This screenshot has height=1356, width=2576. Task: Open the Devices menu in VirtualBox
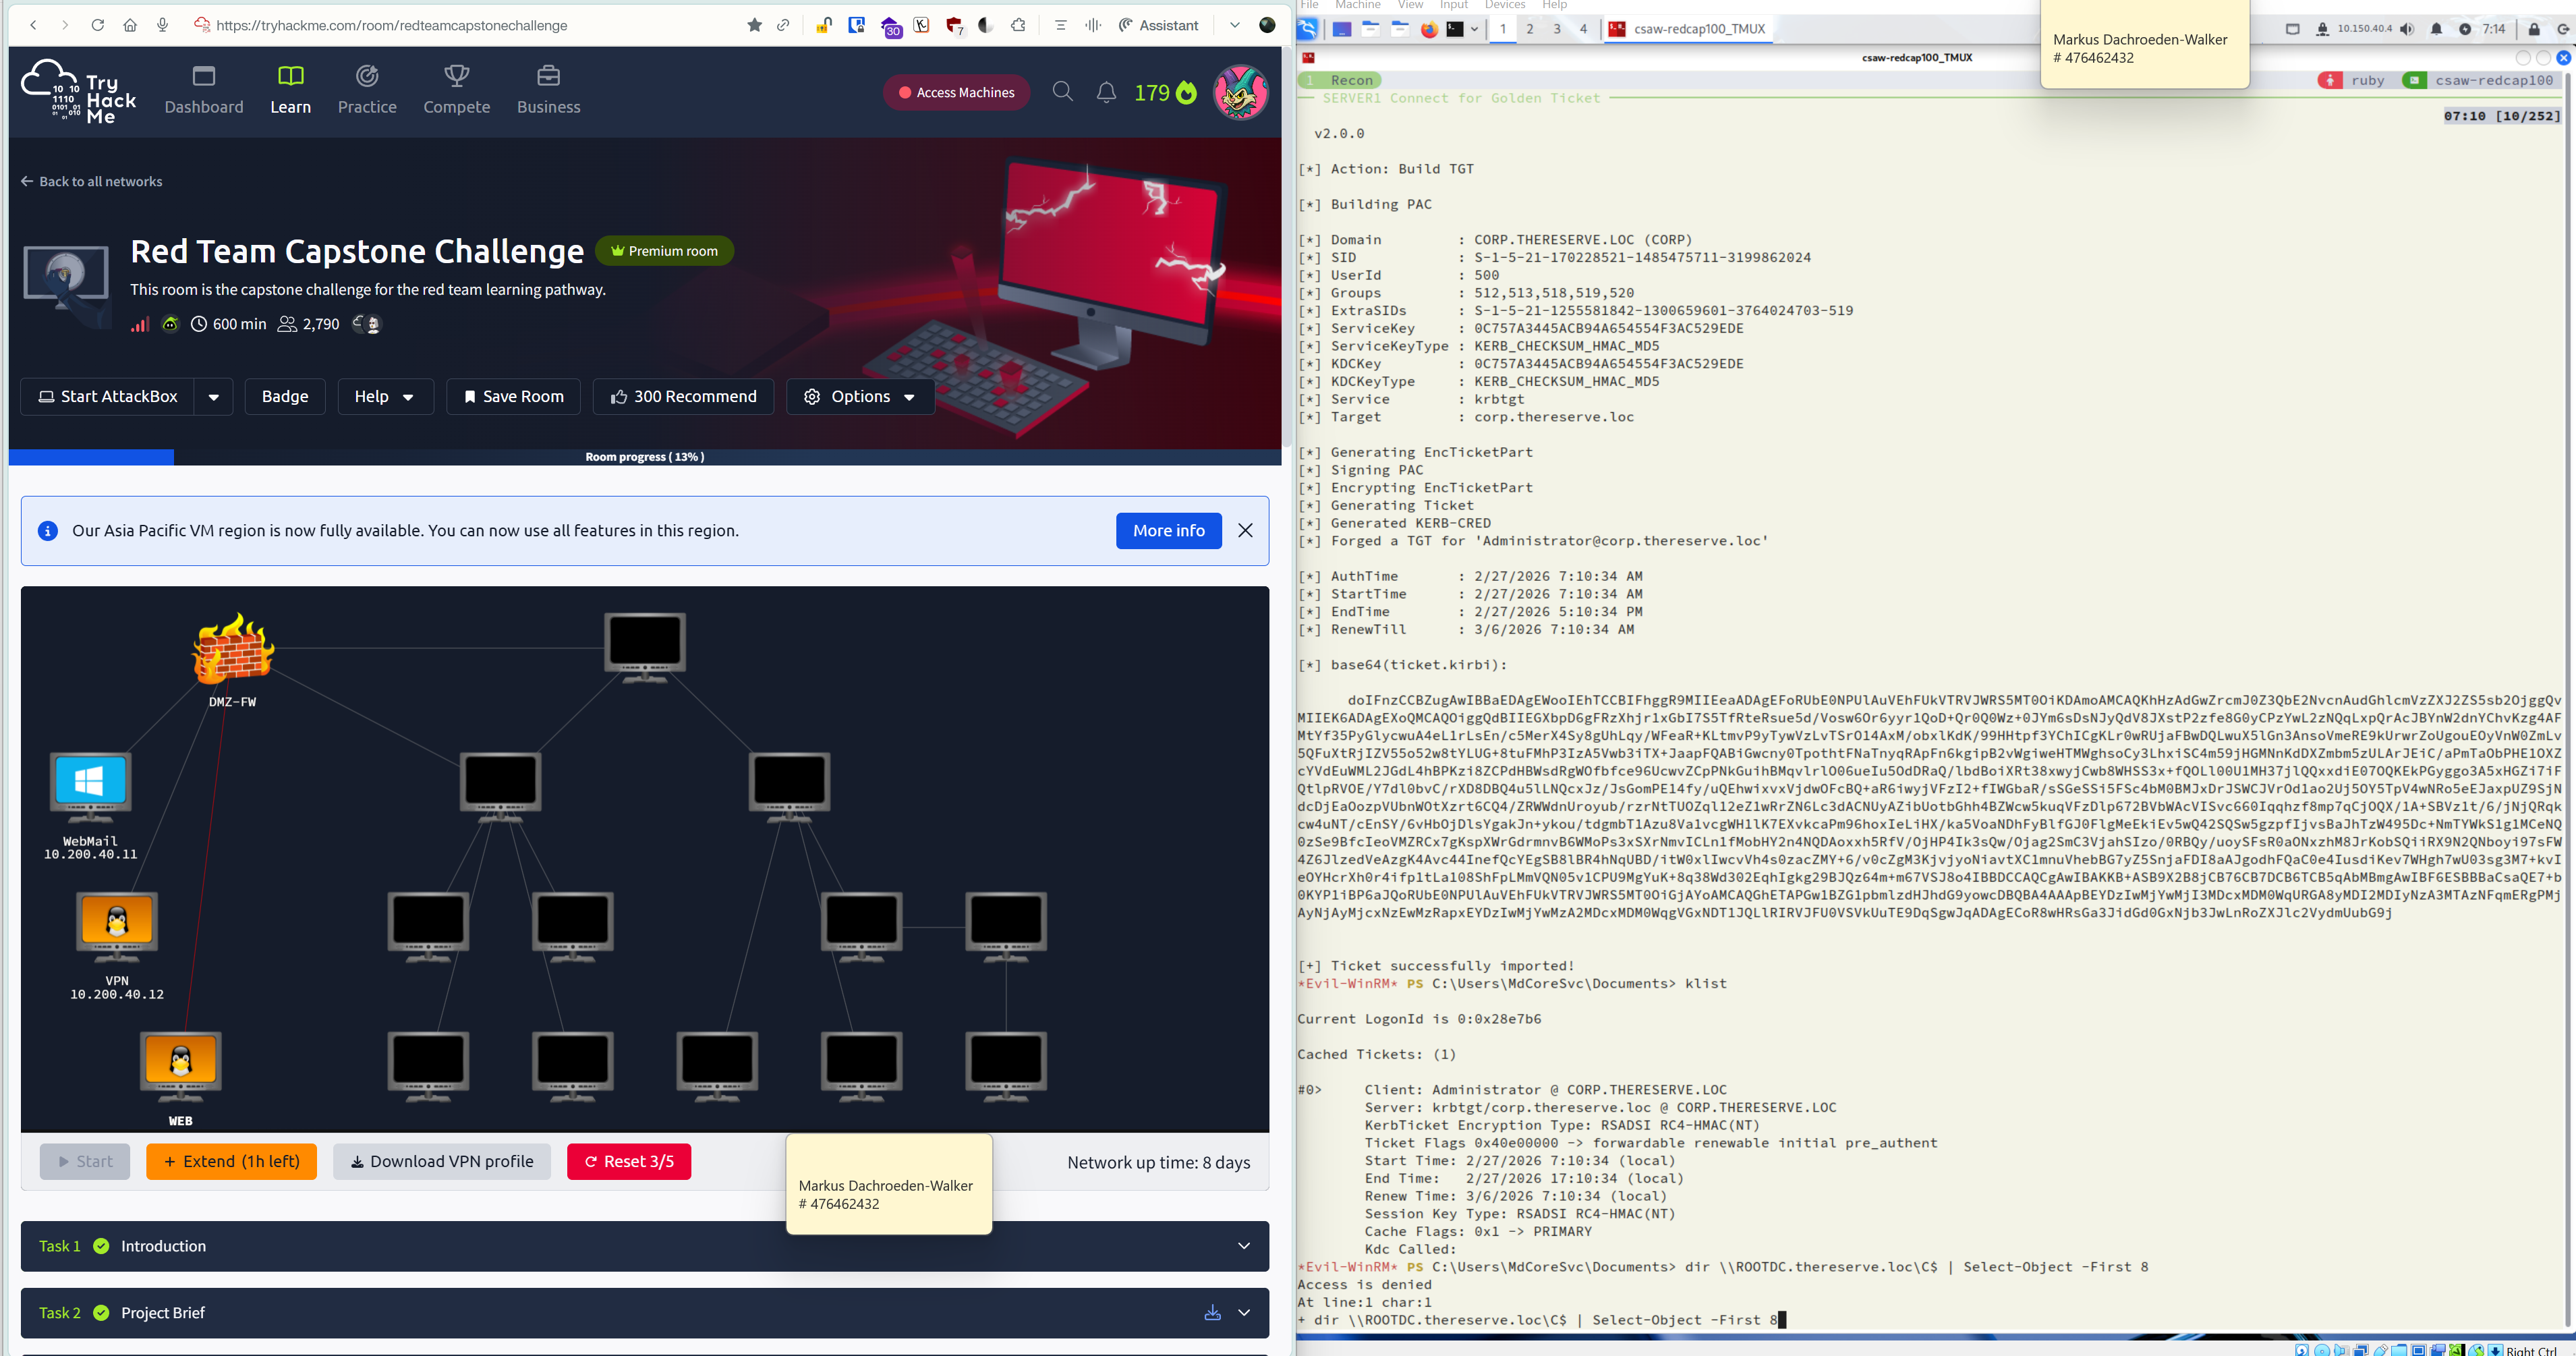coord(1504,5)
